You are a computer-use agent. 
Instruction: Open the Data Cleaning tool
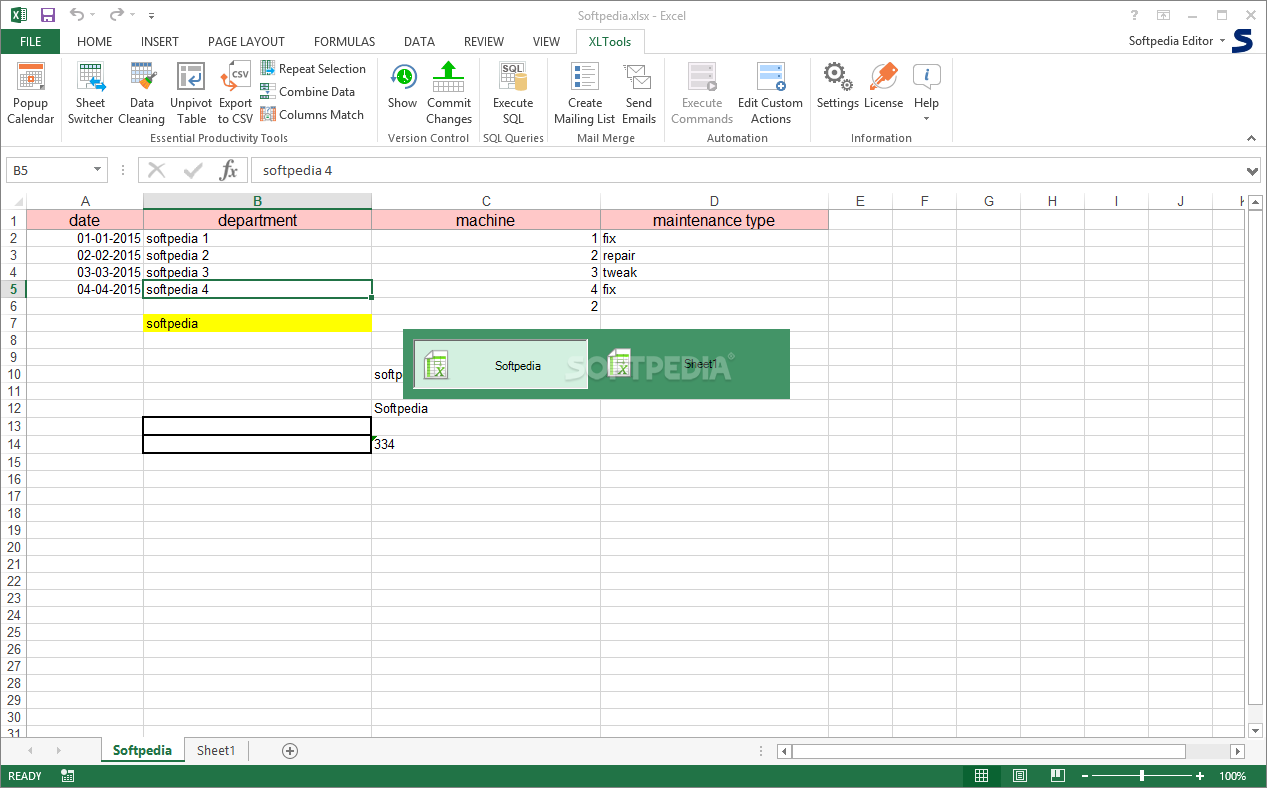click(142, 93)
